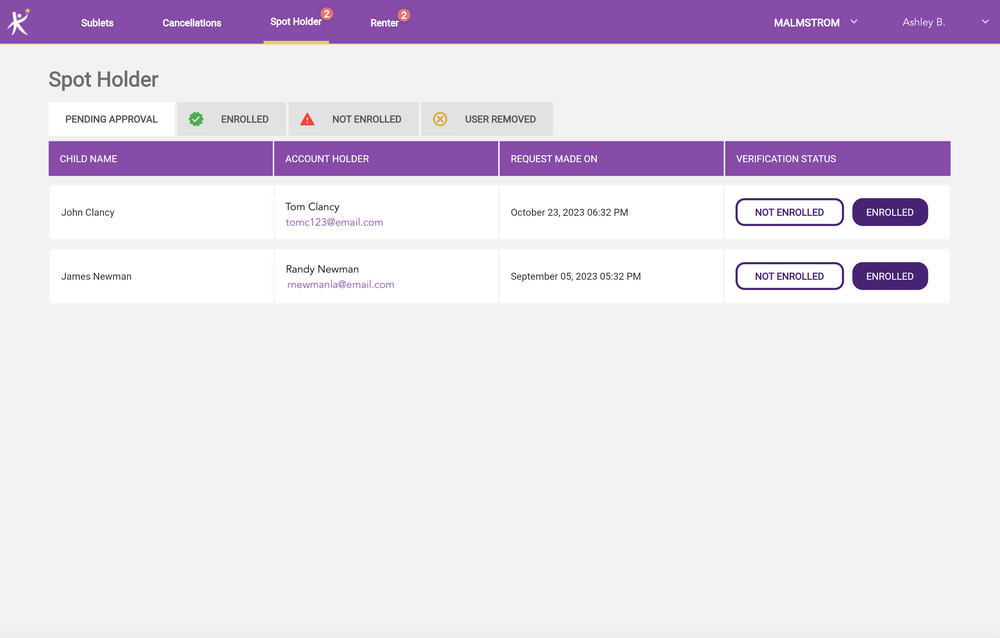Click the green checkmark Enrolled icon
The image size is (1000, 638).
click(196, 119)
